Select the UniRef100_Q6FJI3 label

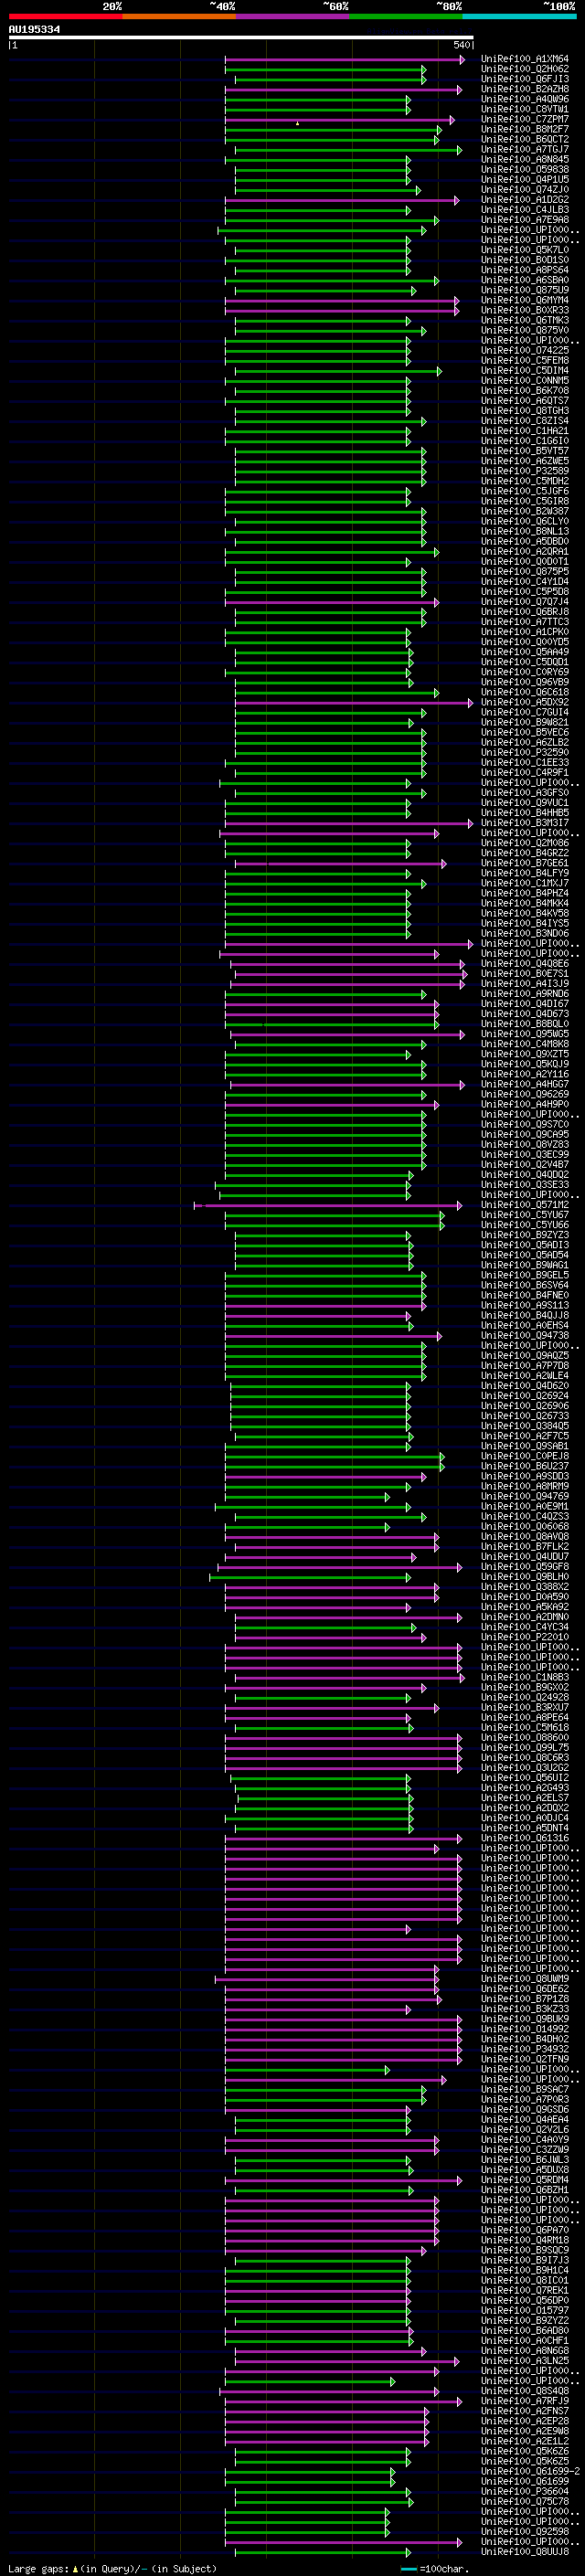pos(525,79)
